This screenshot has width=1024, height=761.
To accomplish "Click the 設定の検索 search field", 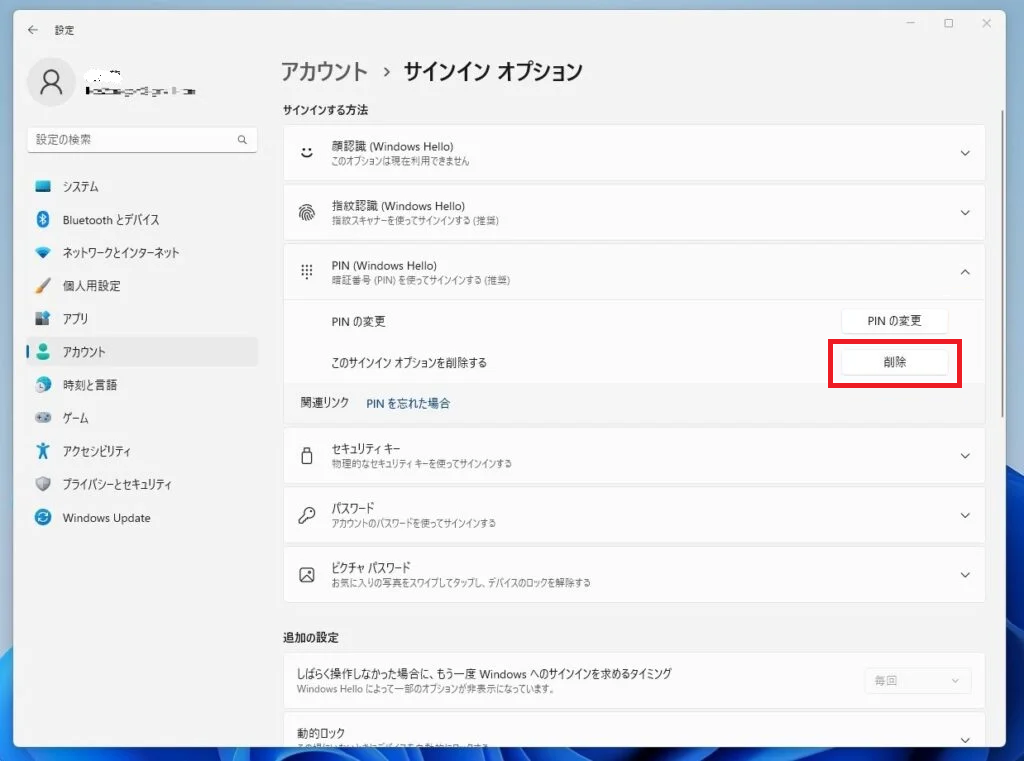I will (142, 140).
